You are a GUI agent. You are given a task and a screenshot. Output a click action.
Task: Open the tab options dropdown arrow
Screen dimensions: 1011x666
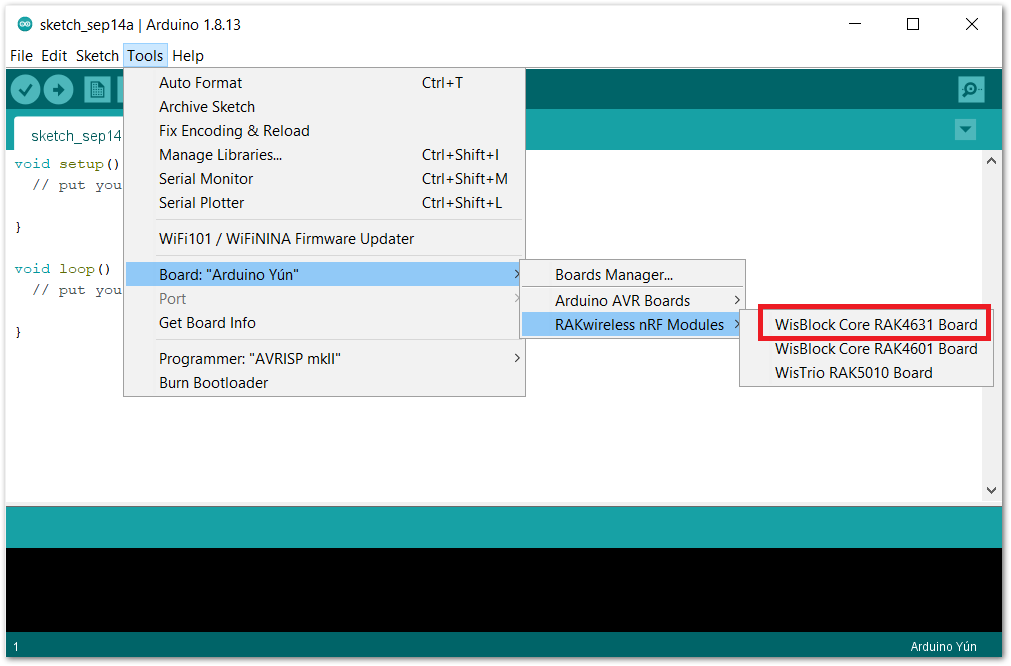tap(965, 130)
